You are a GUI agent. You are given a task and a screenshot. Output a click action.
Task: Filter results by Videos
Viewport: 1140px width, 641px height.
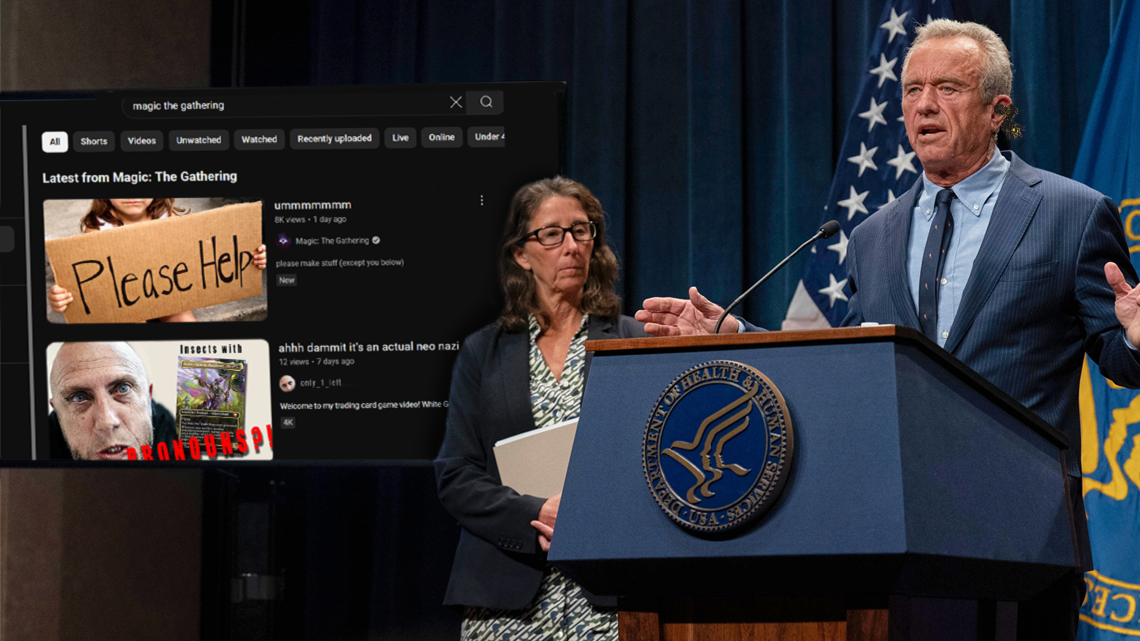point(141,141)
